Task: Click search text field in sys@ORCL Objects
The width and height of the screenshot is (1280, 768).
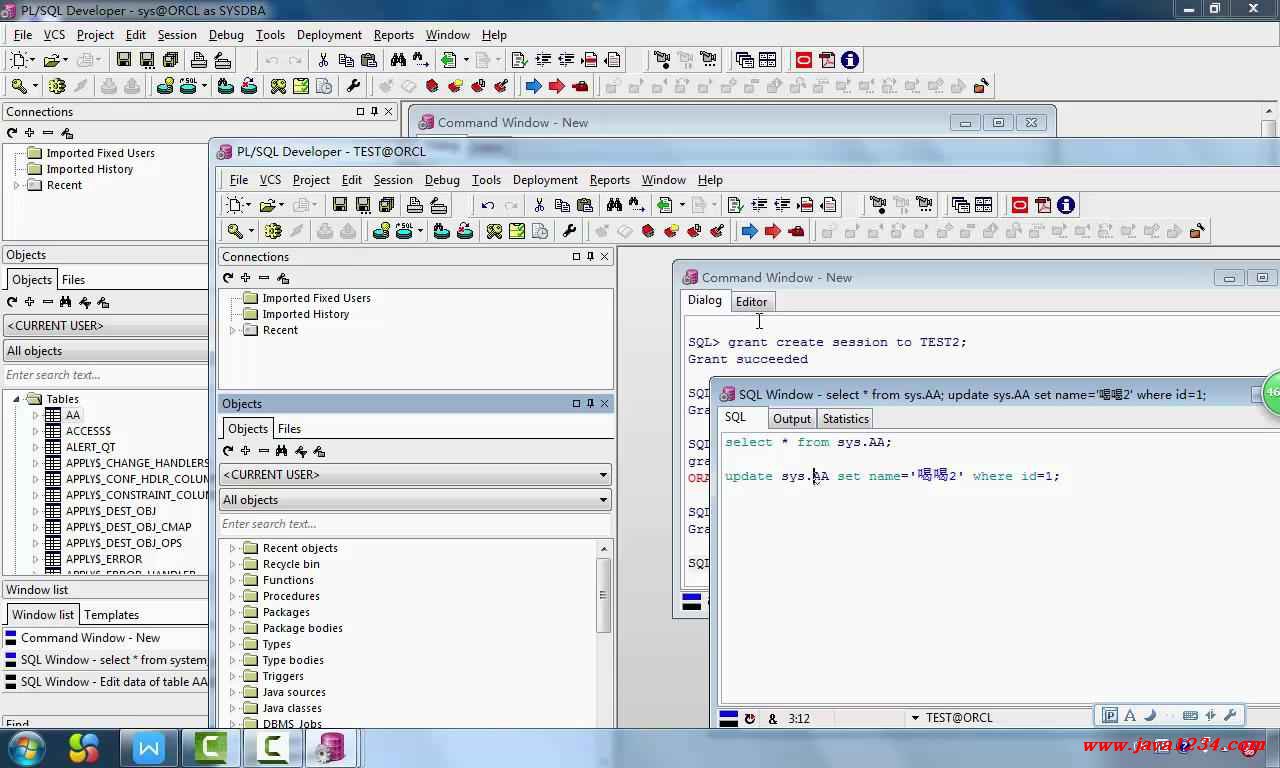Action: 106,375
